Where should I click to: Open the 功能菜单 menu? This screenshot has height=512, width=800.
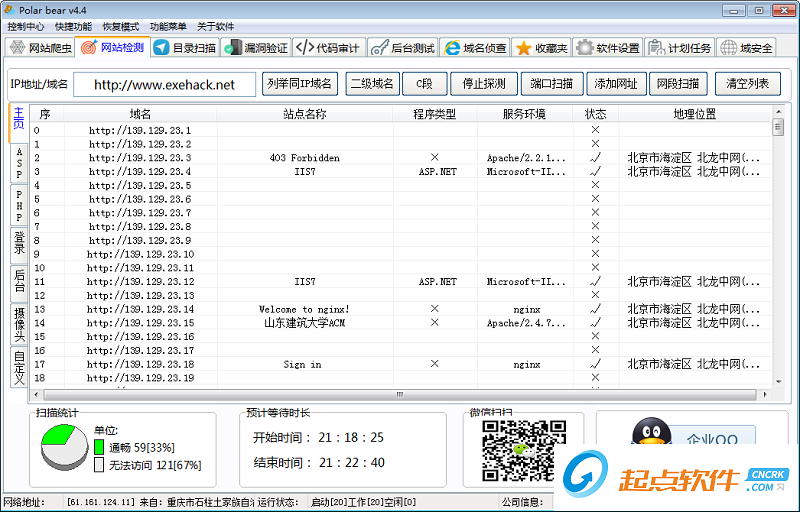[168, 27]
